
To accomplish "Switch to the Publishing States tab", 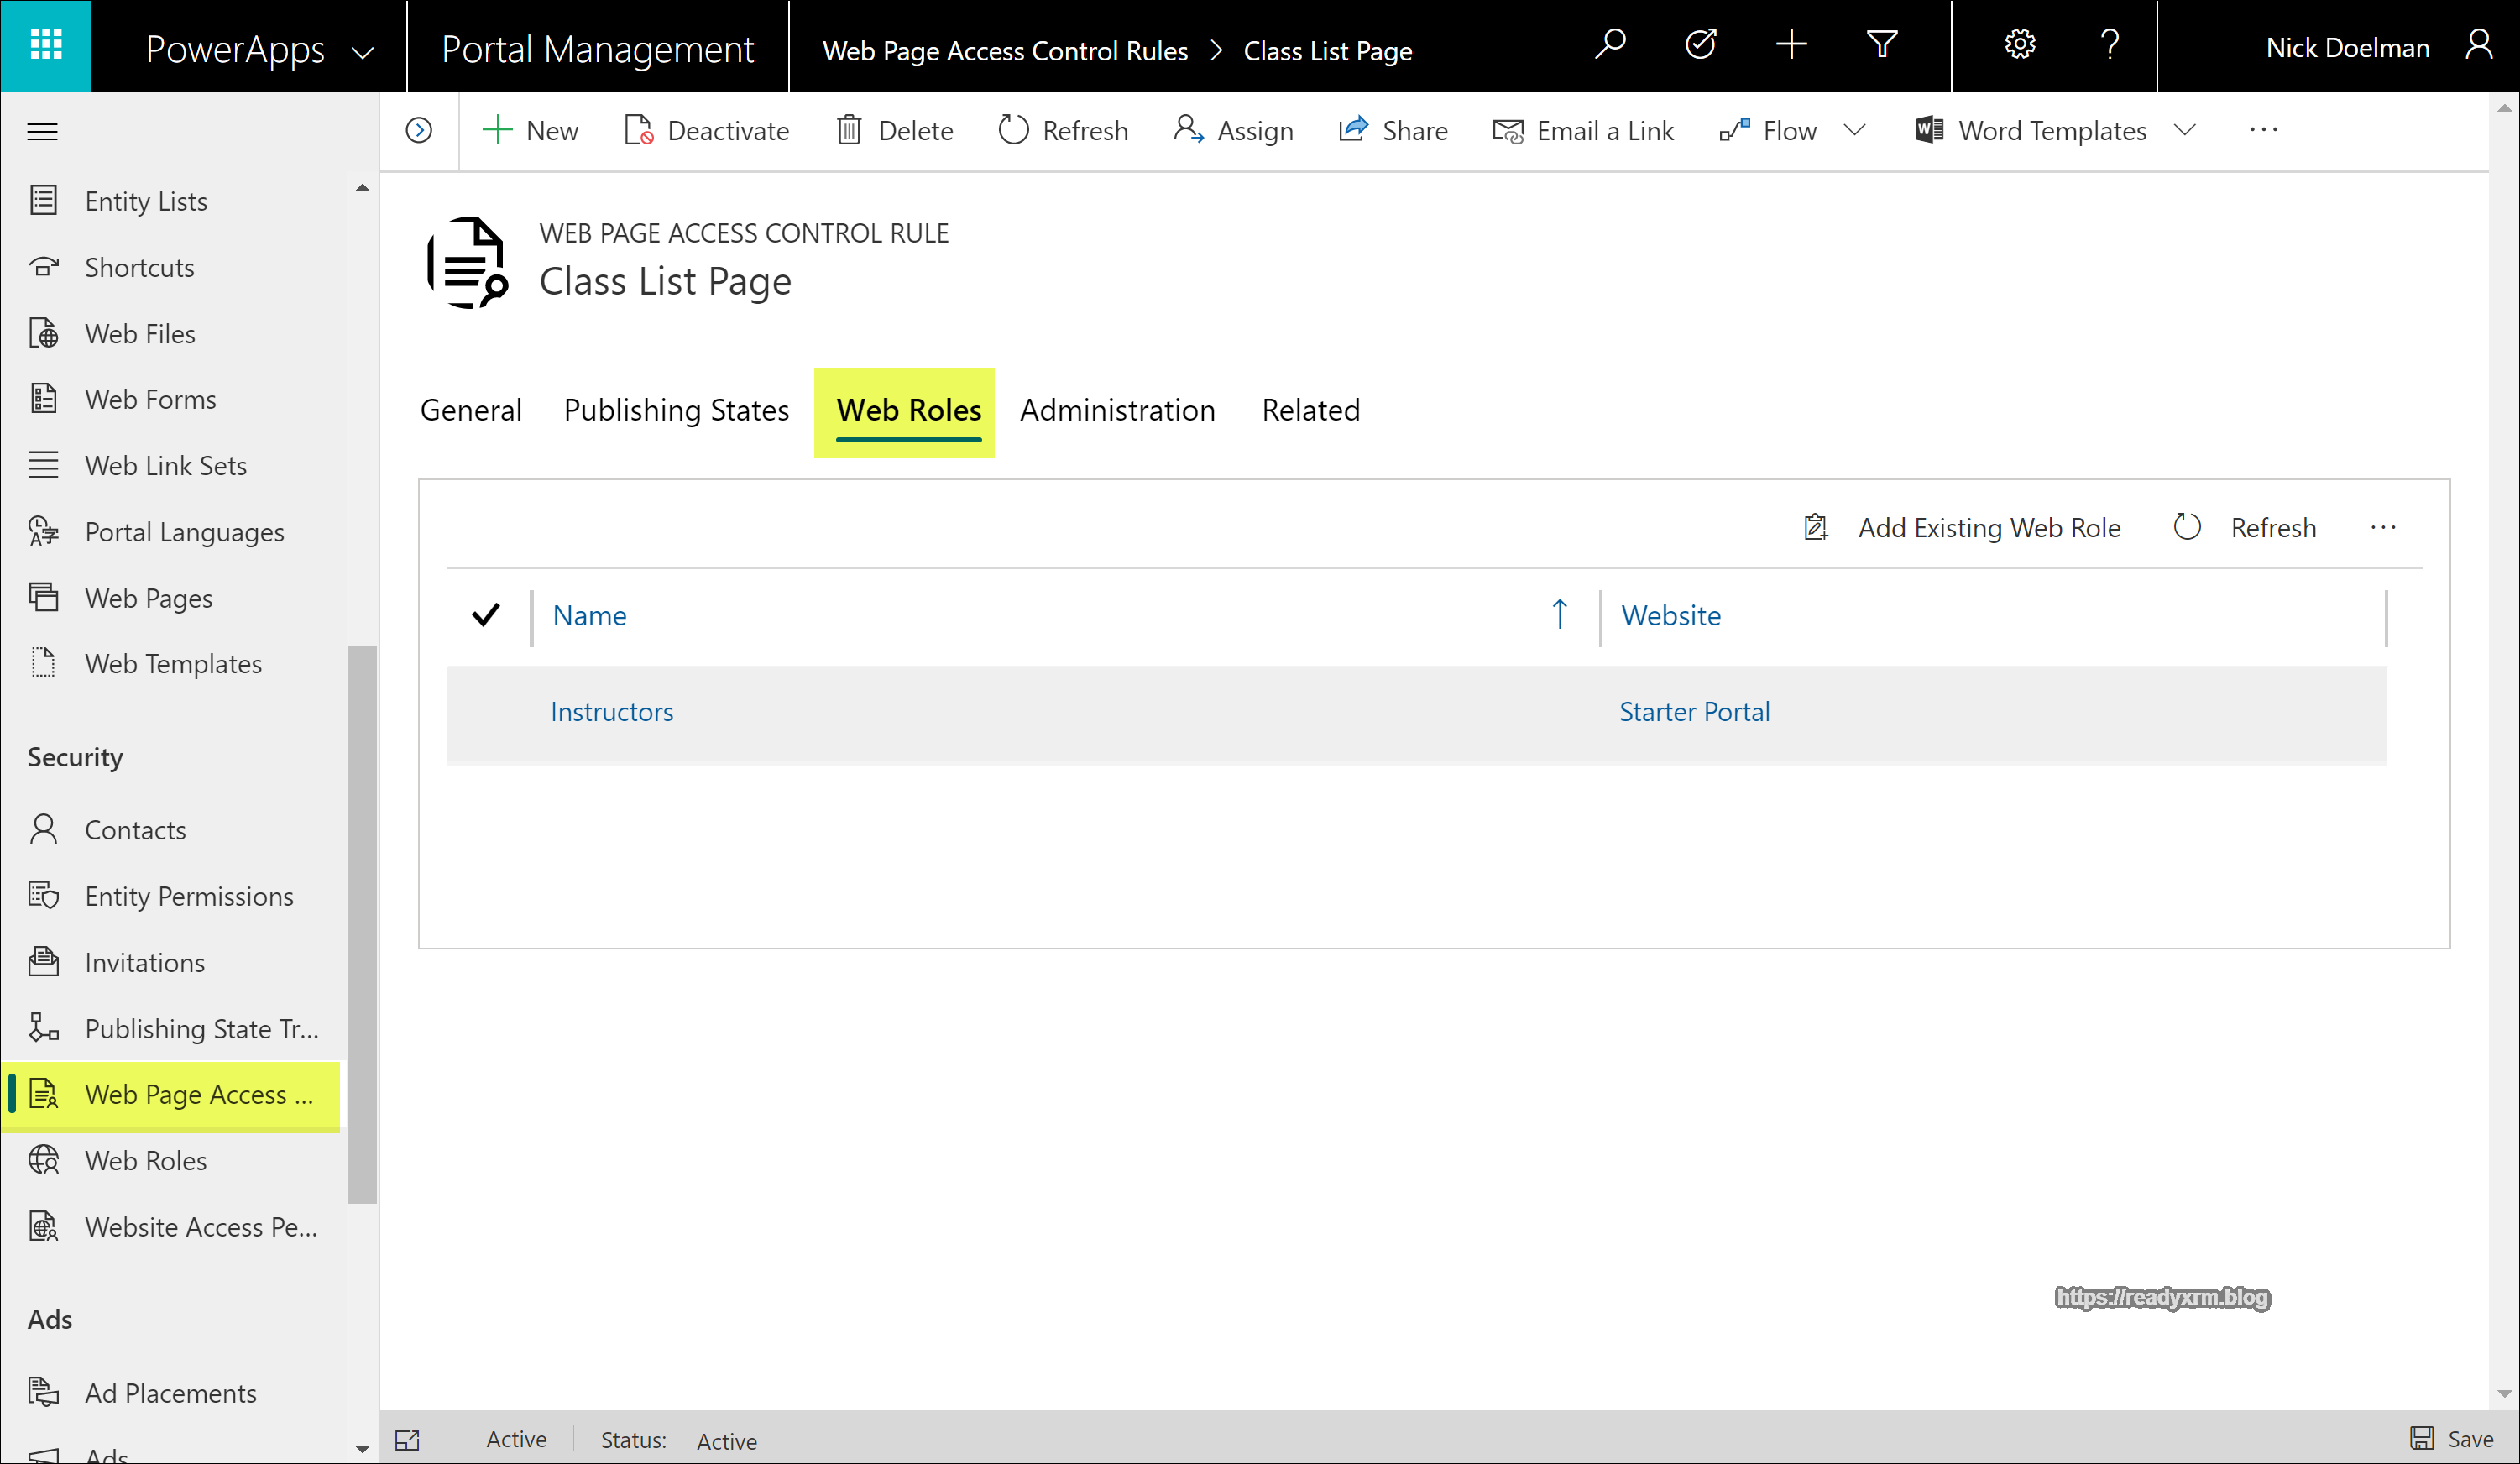I will 676,410.
